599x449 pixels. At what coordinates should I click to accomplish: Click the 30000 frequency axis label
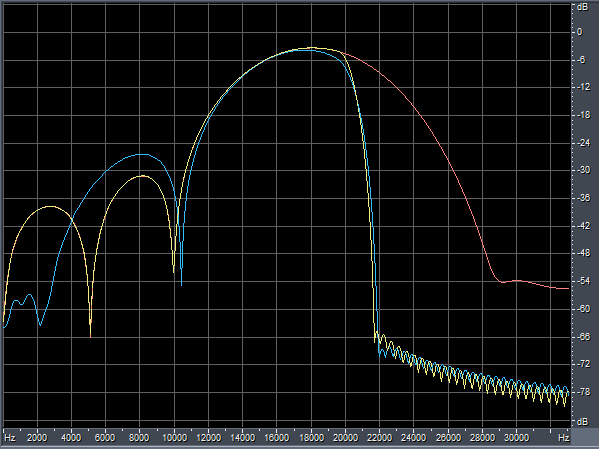[516, 438]
